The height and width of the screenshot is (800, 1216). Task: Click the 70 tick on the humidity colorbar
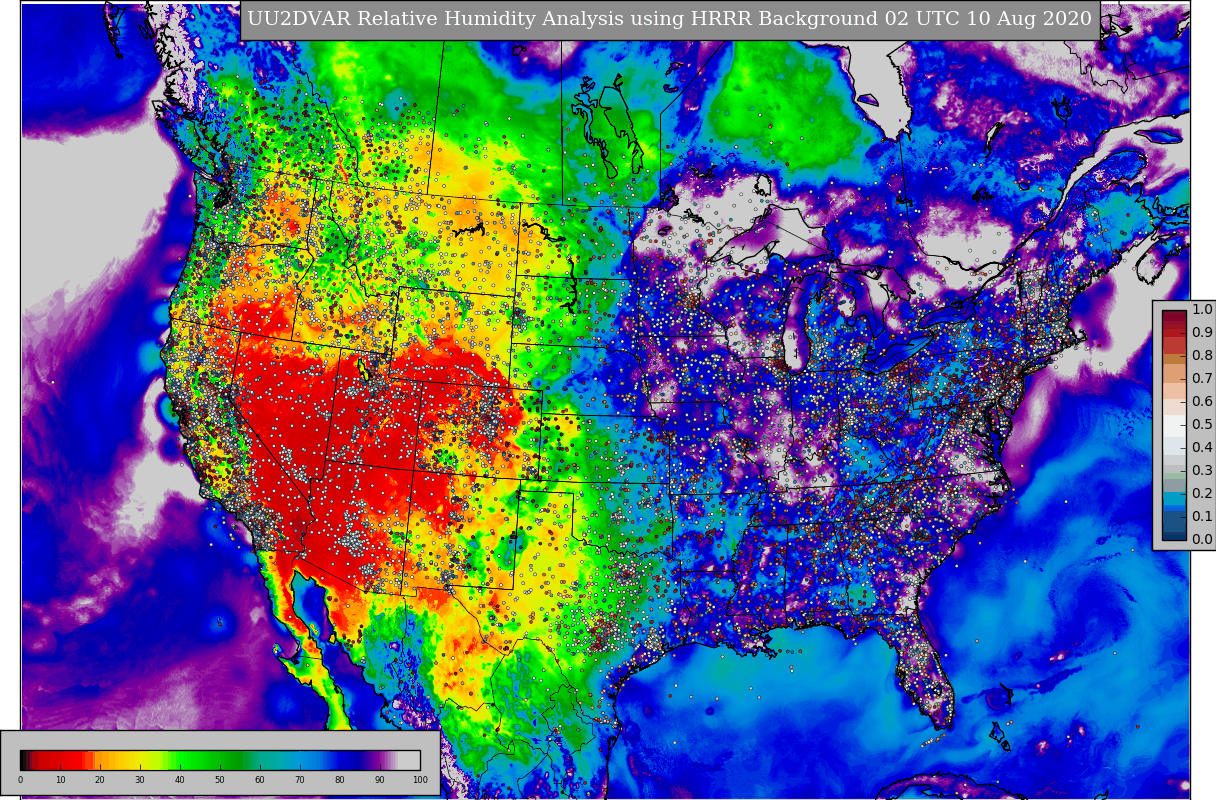tap(300, 780)
